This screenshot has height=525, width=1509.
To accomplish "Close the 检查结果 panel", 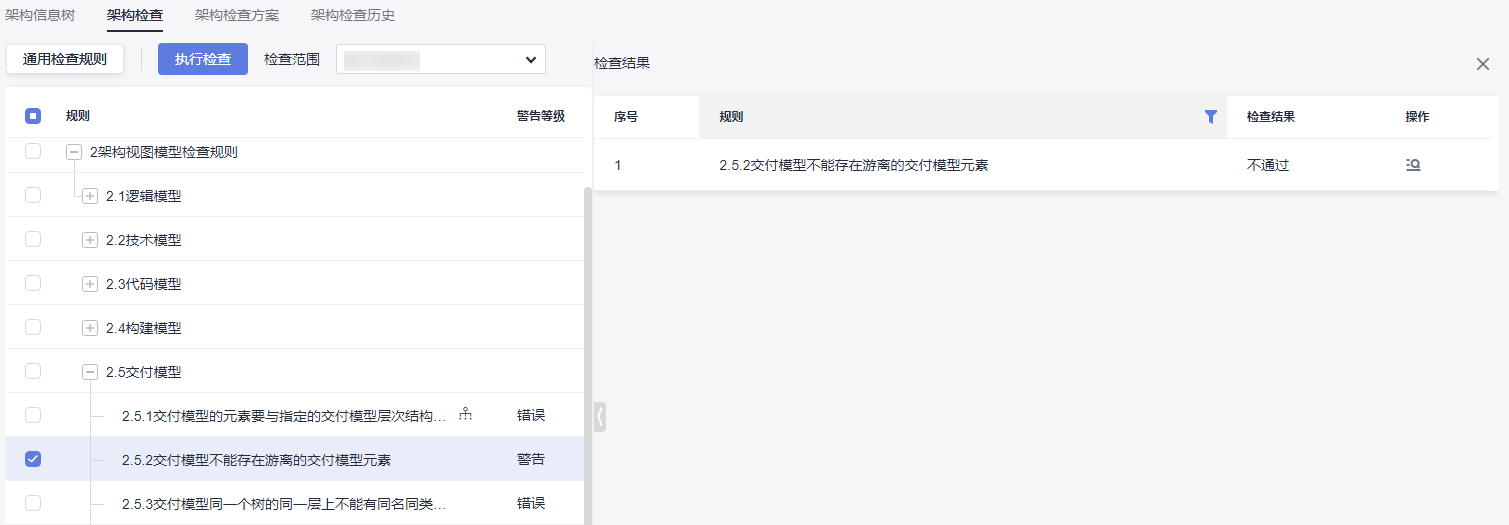I will [x=1483, y=64].
